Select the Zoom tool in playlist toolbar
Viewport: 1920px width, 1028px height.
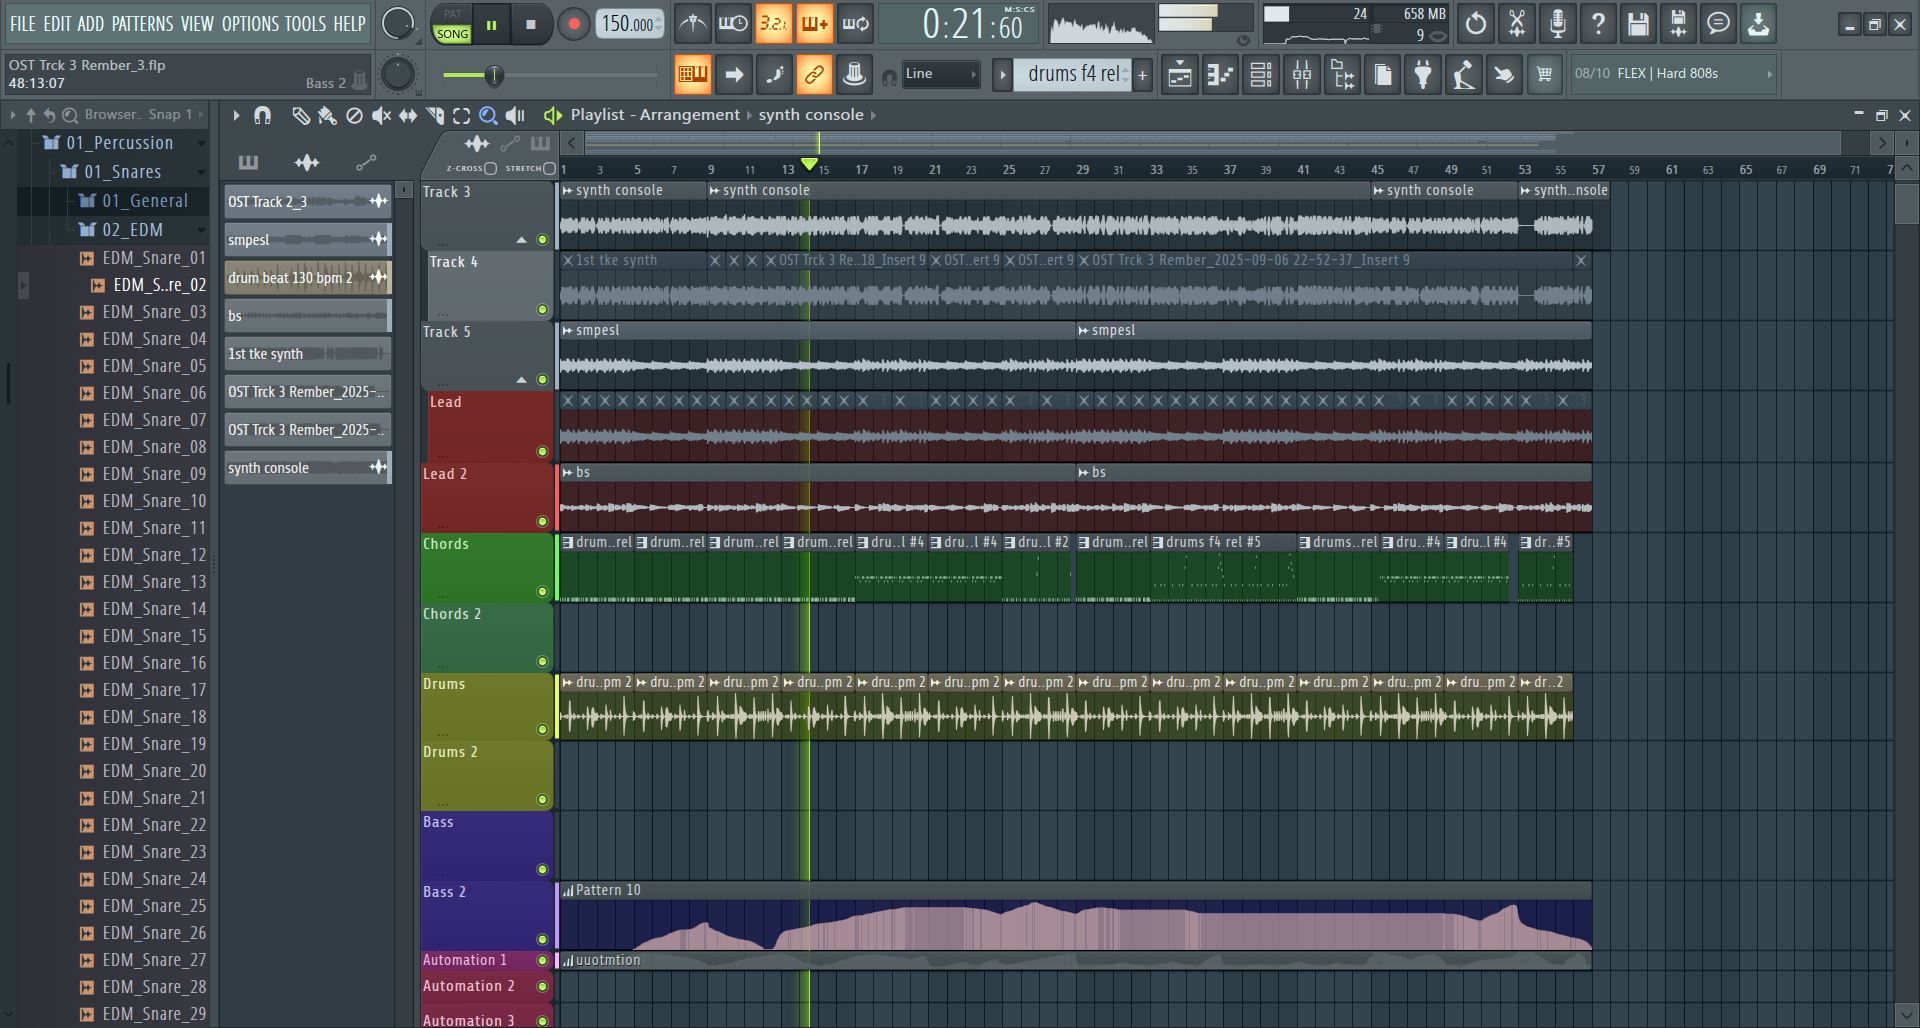(488, 116)
